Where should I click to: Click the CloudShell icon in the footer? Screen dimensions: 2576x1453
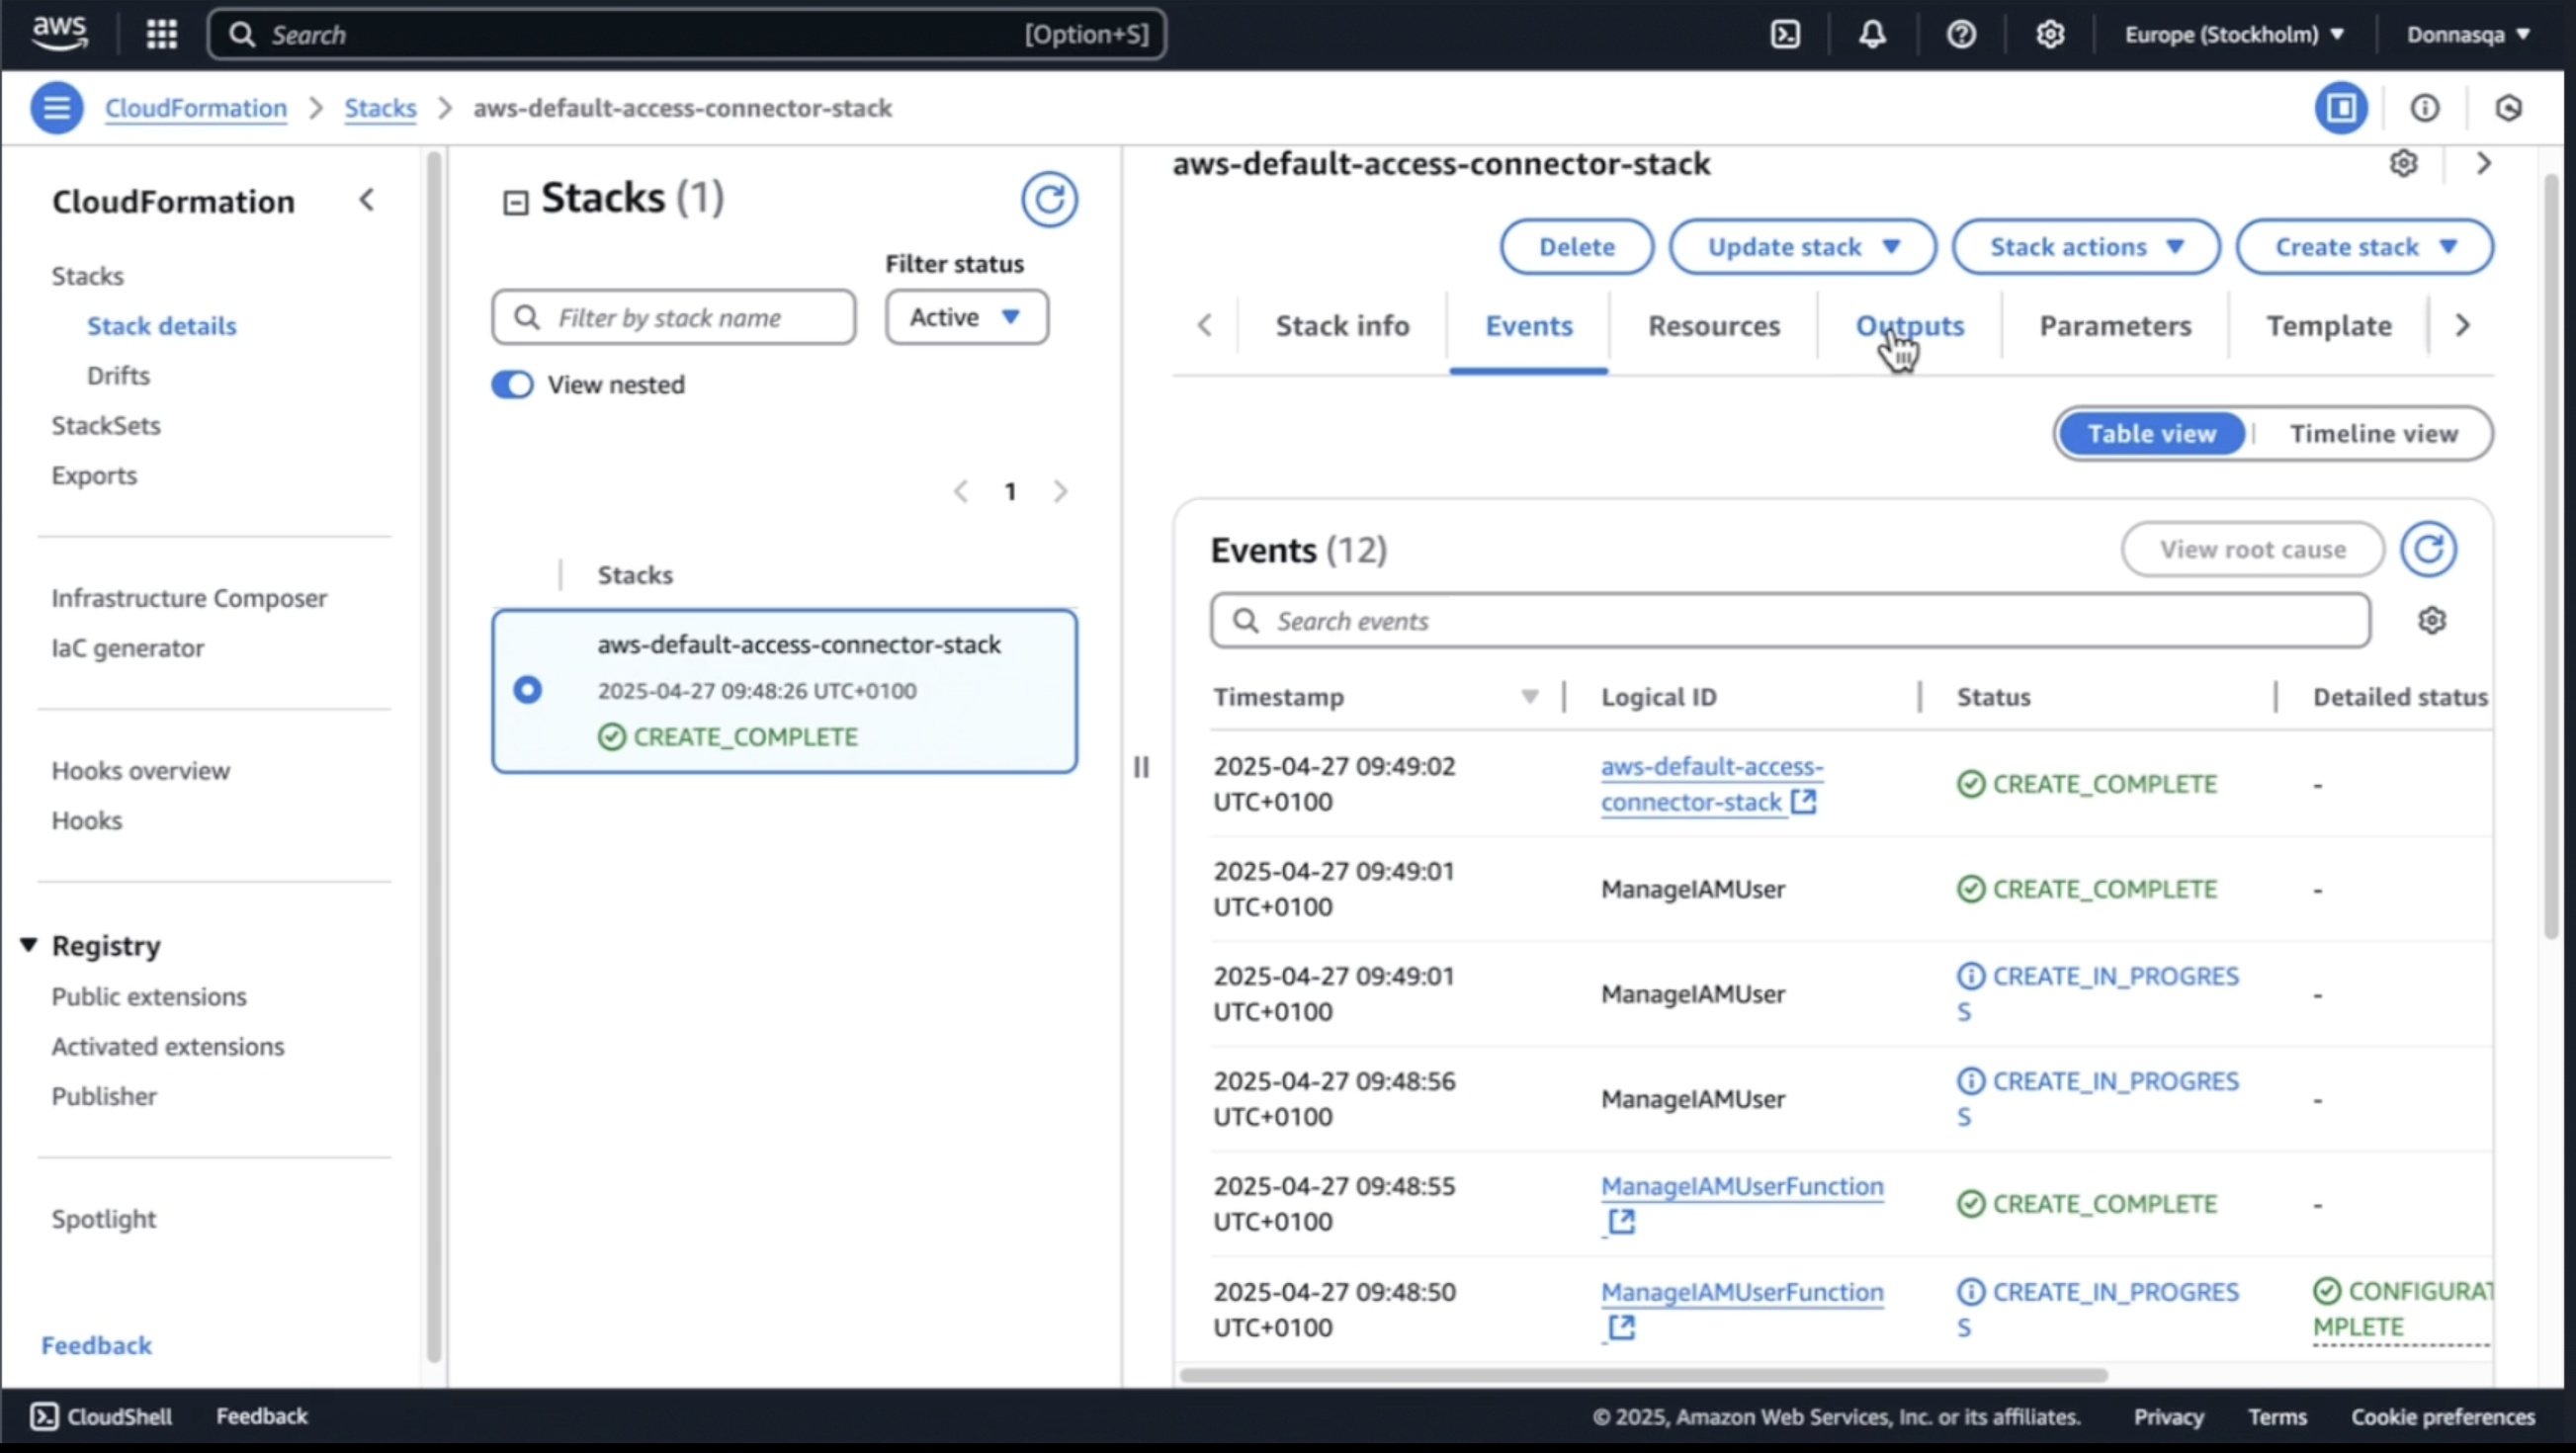[44, 1416]
